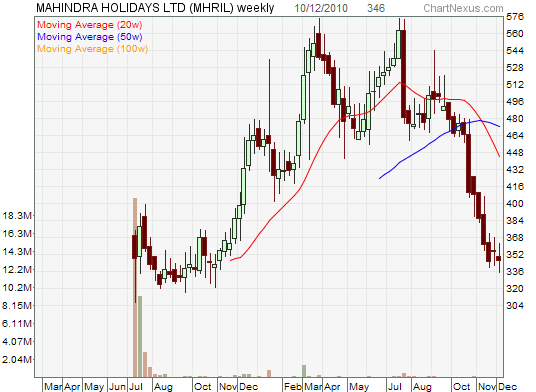The image size is (536, 392).
Task: Click the 576 price axis label
Action: click(515, 16)
